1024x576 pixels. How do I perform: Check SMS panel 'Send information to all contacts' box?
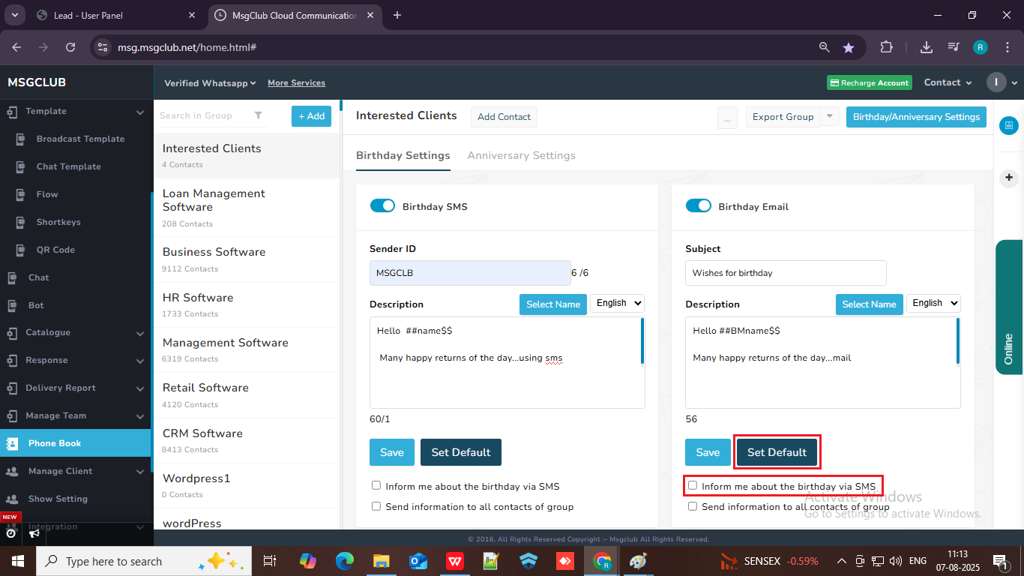click(x=376, y=506)
